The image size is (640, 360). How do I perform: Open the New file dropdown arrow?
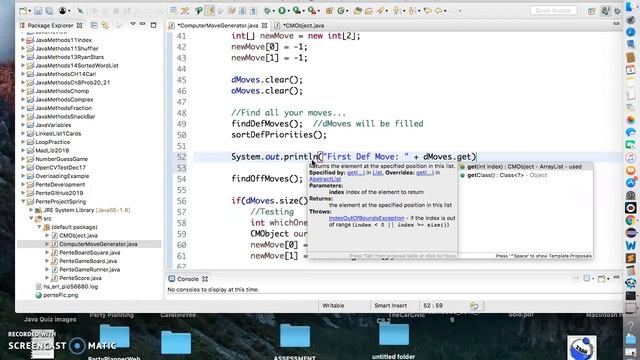pos(30,11)
